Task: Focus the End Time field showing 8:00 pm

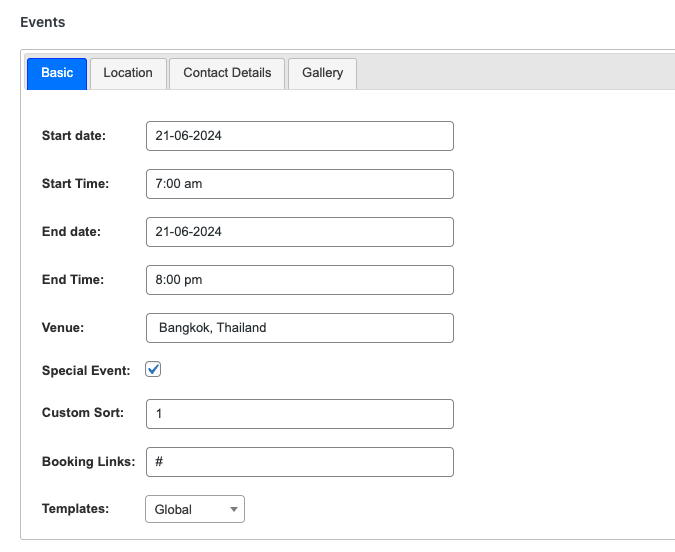Action: point(299,280)
